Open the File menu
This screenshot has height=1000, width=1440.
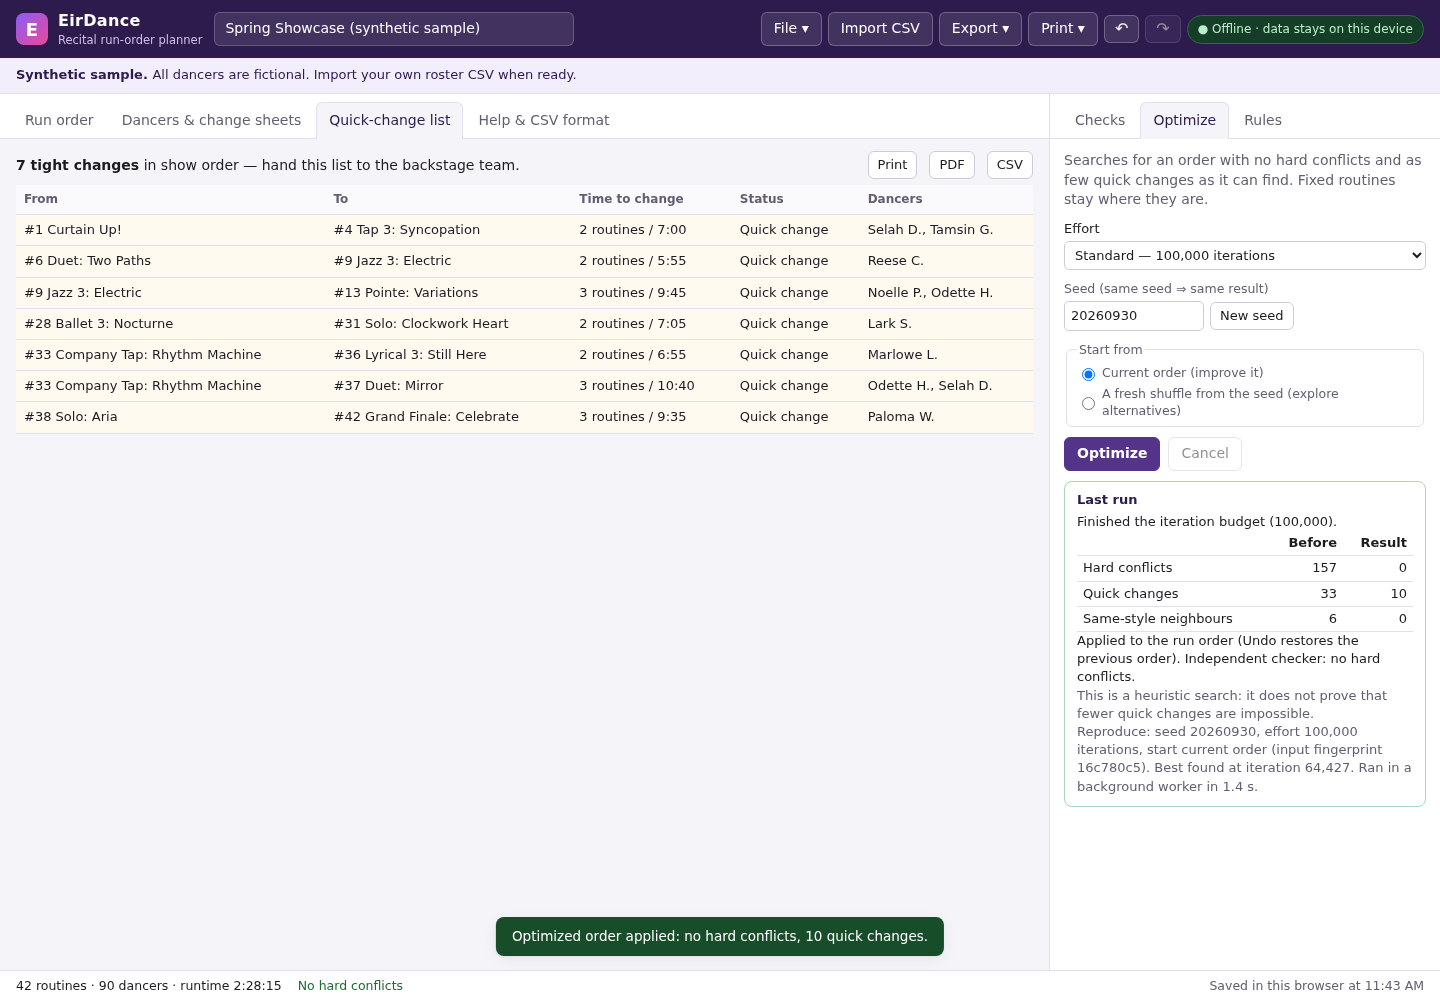pos(791,29)
